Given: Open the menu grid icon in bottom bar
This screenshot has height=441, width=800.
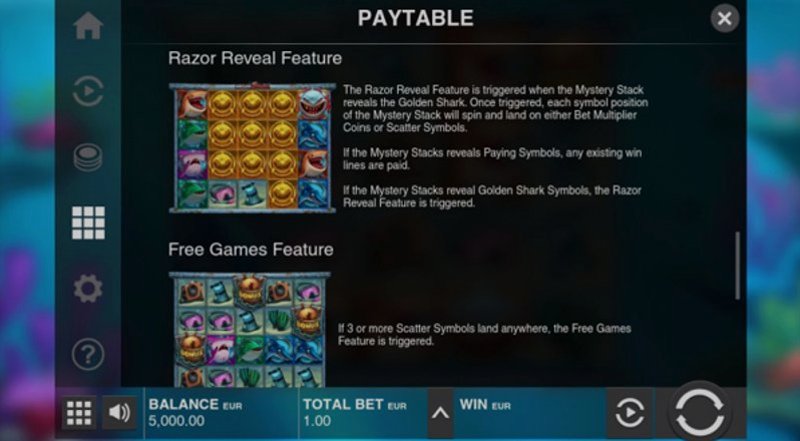Looking at the screenshot, I should point(79,412).
